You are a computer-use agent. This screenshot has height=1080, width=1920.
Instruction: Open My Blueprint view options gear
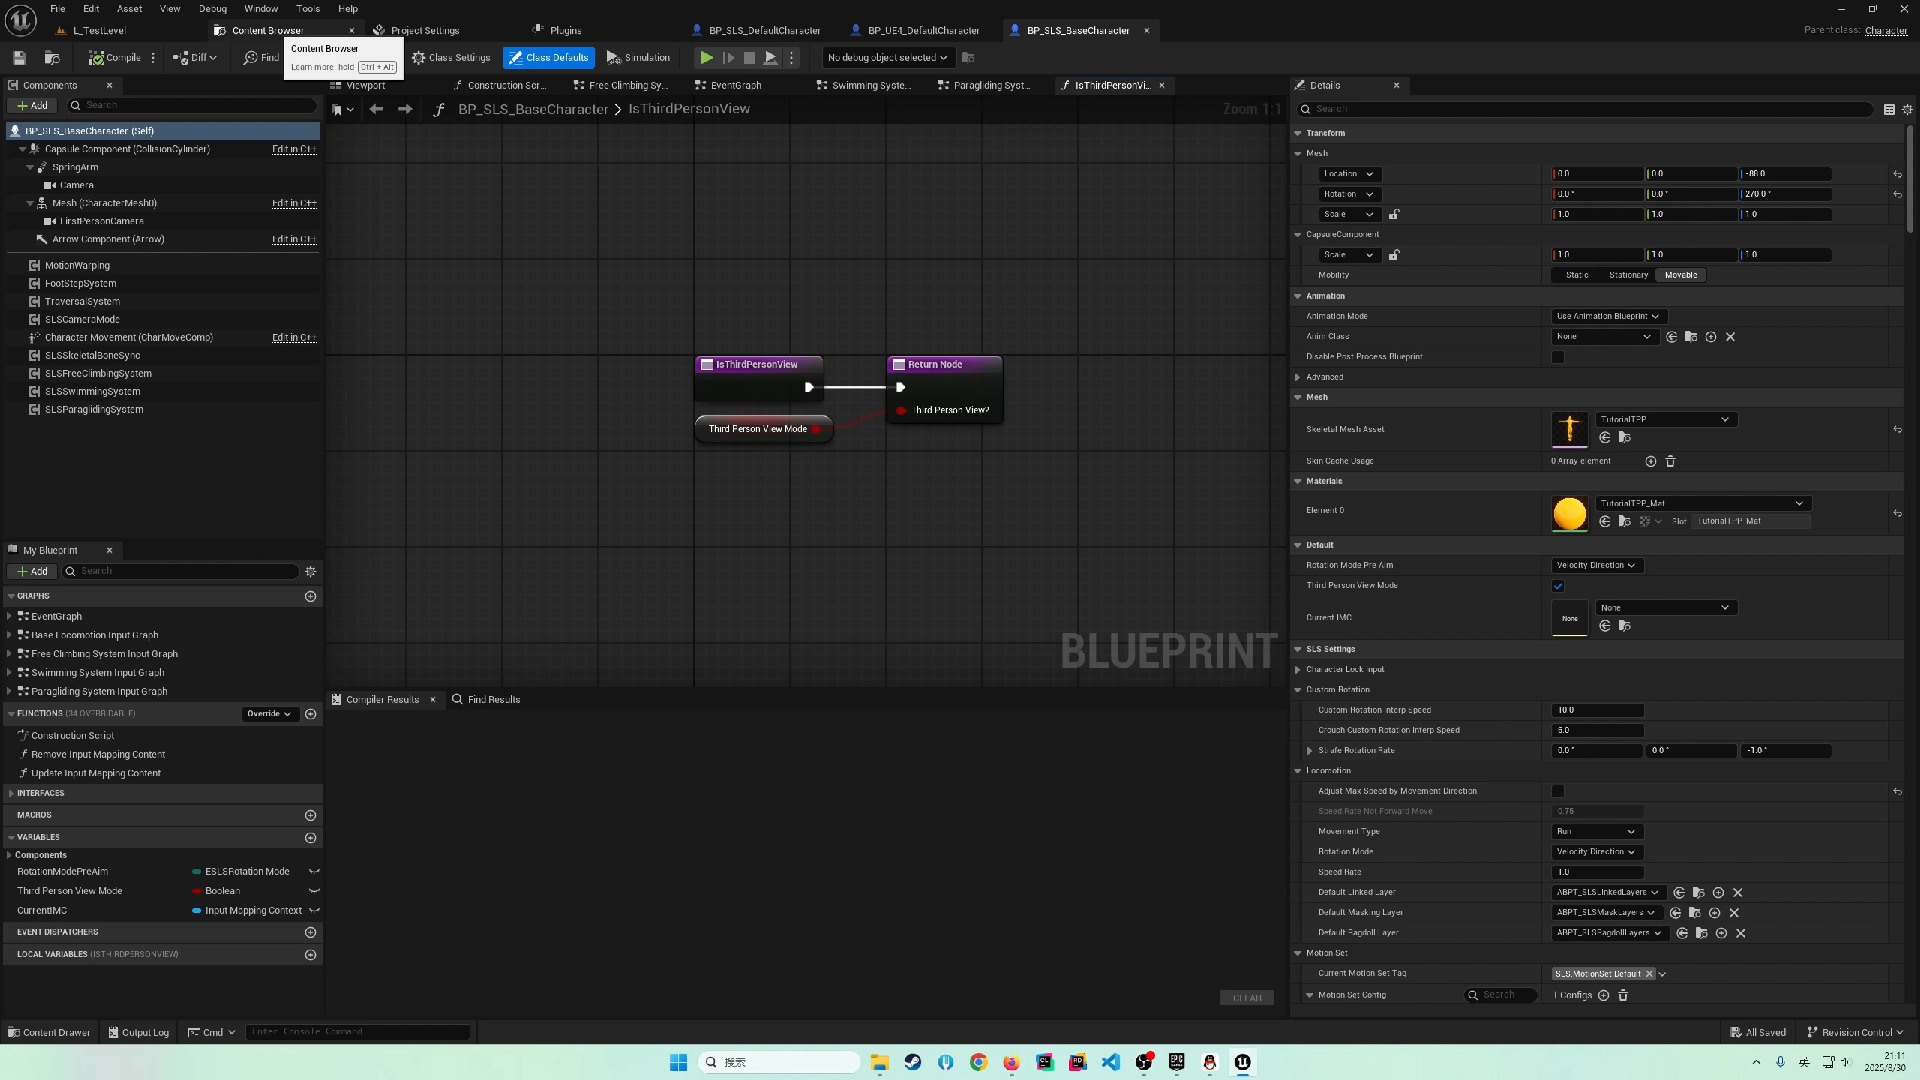310,572
